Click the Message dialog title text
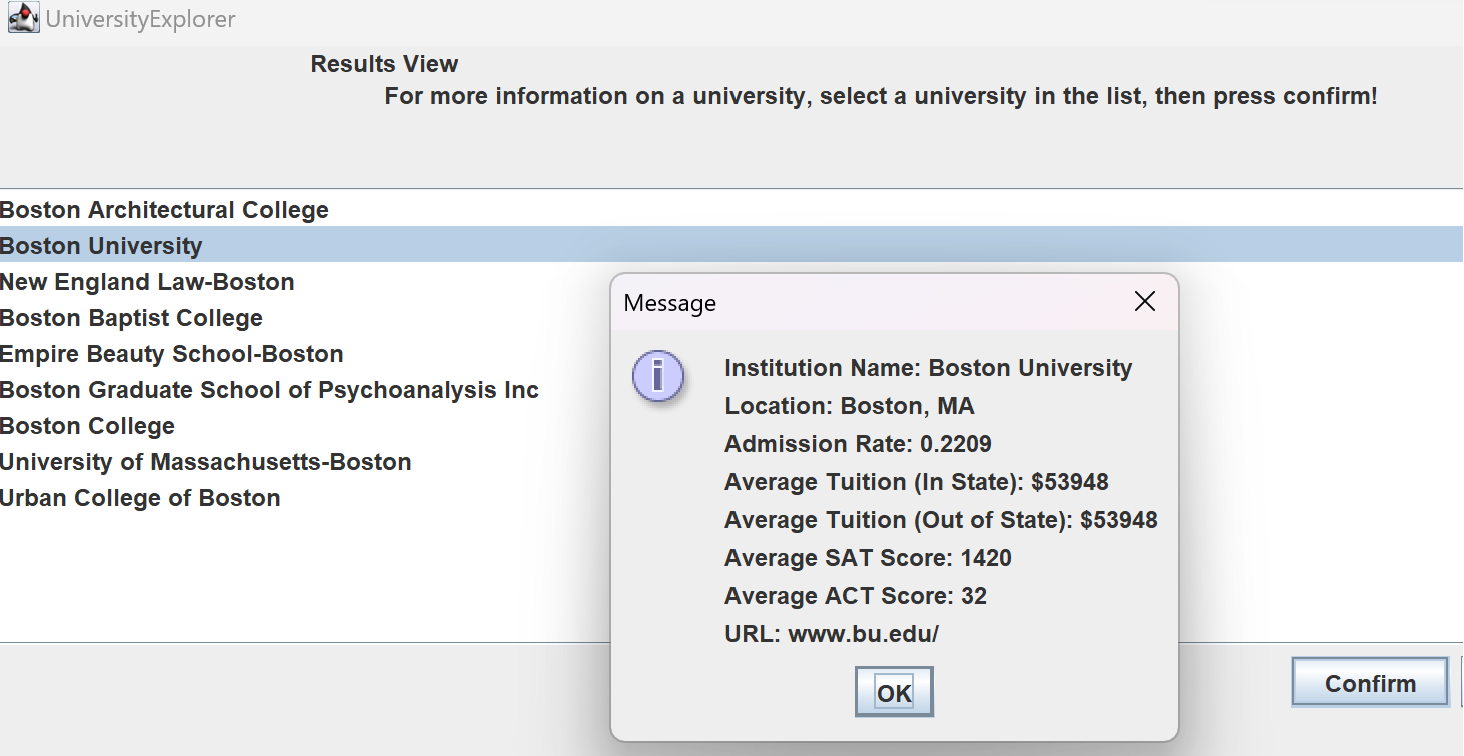 point(670,303)
